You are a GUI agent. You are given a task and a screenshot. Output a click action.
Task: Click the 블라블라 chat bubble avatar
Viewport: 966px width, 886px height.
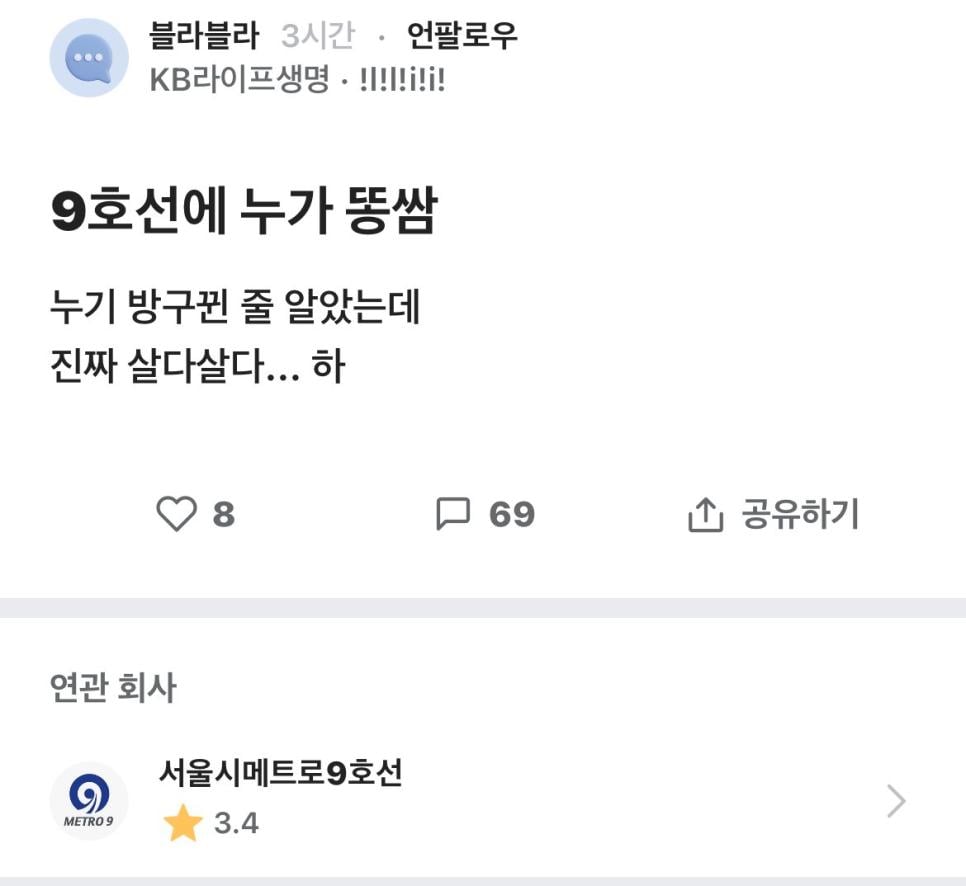[89, 58]
